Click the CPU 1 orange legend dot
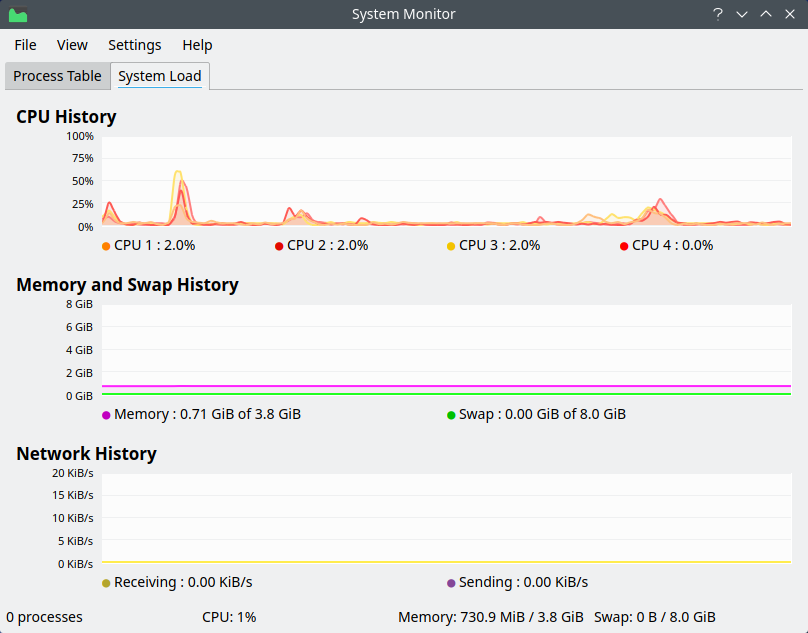 [x=106, y=246]
